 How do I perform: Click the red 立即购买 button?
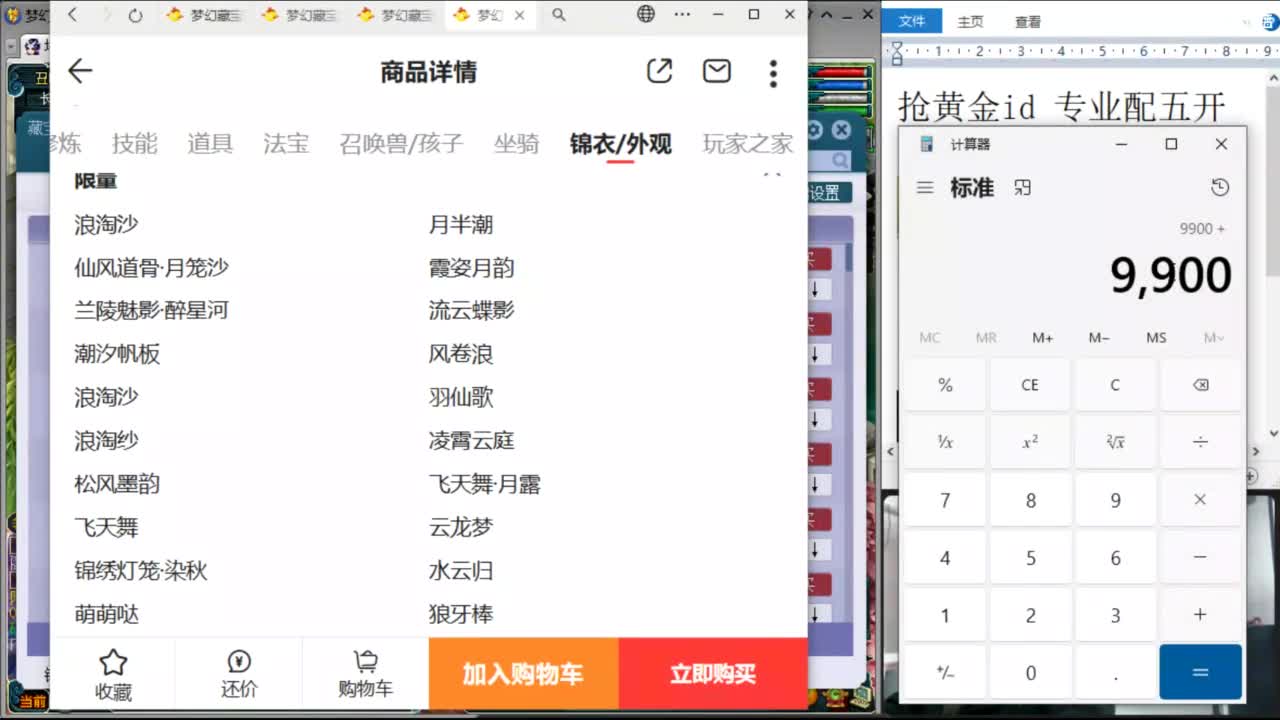click(x=712, y=674)
